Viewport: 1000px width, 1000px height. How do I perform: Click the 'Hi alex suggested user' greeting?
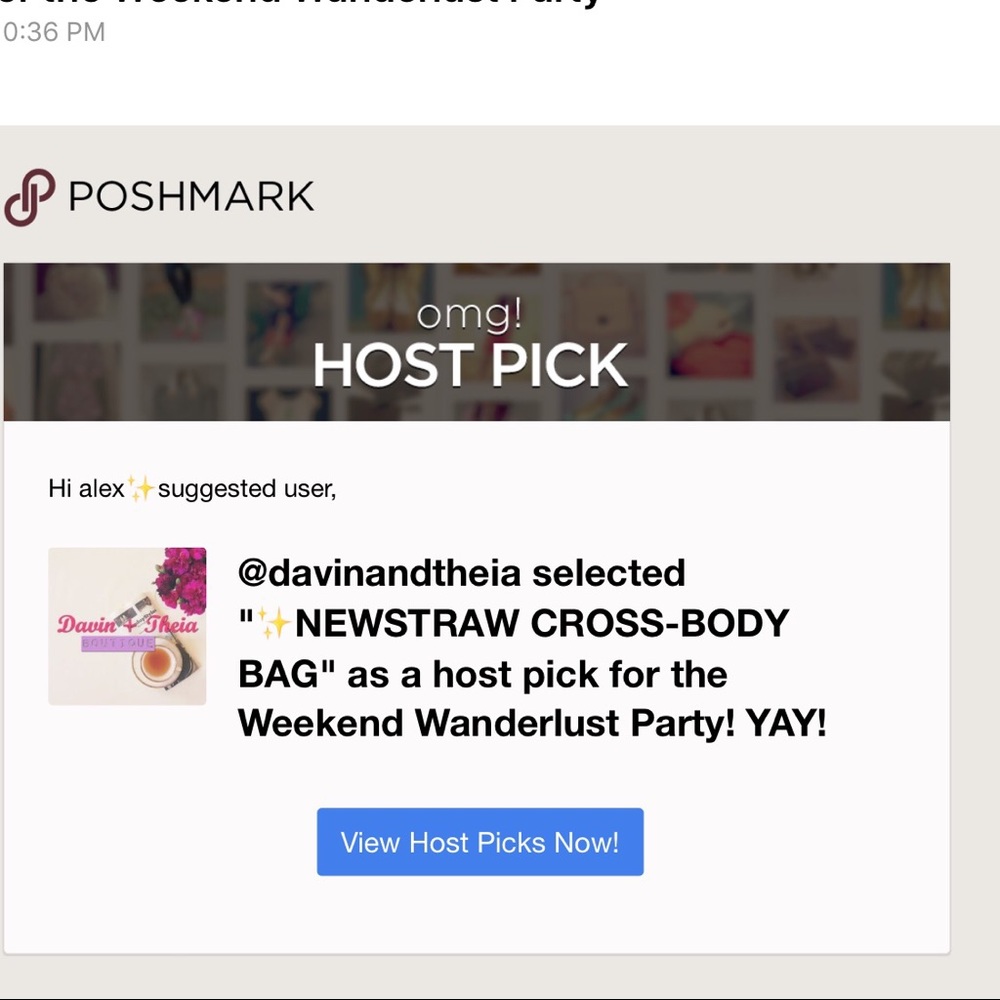tap(192, 489)
